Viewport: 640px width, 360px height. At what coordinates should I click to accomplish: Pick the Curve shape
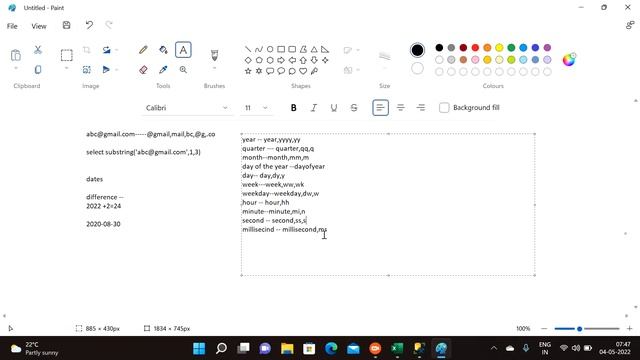tap(259, 49)
